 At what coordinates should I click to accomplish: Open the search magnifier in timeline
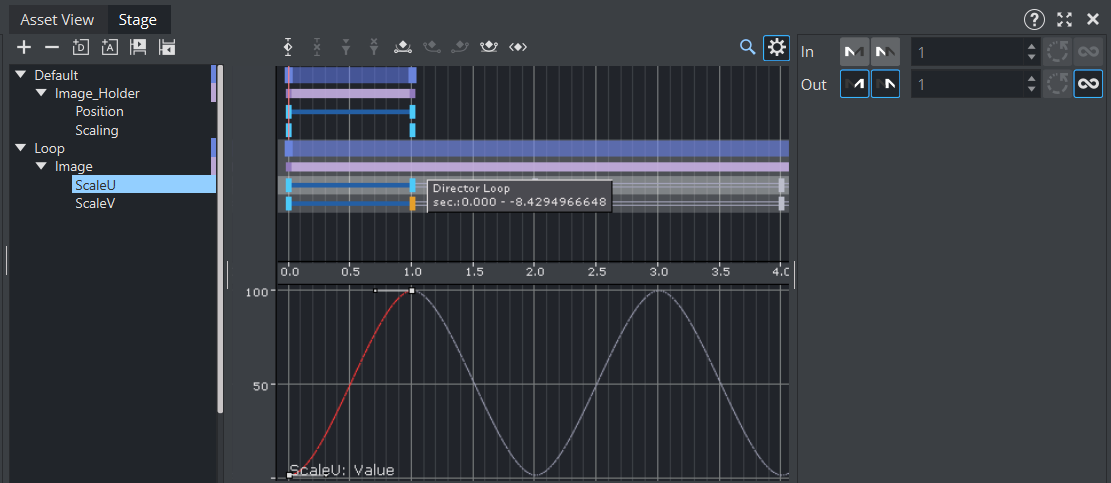click(x=747, y=47)
